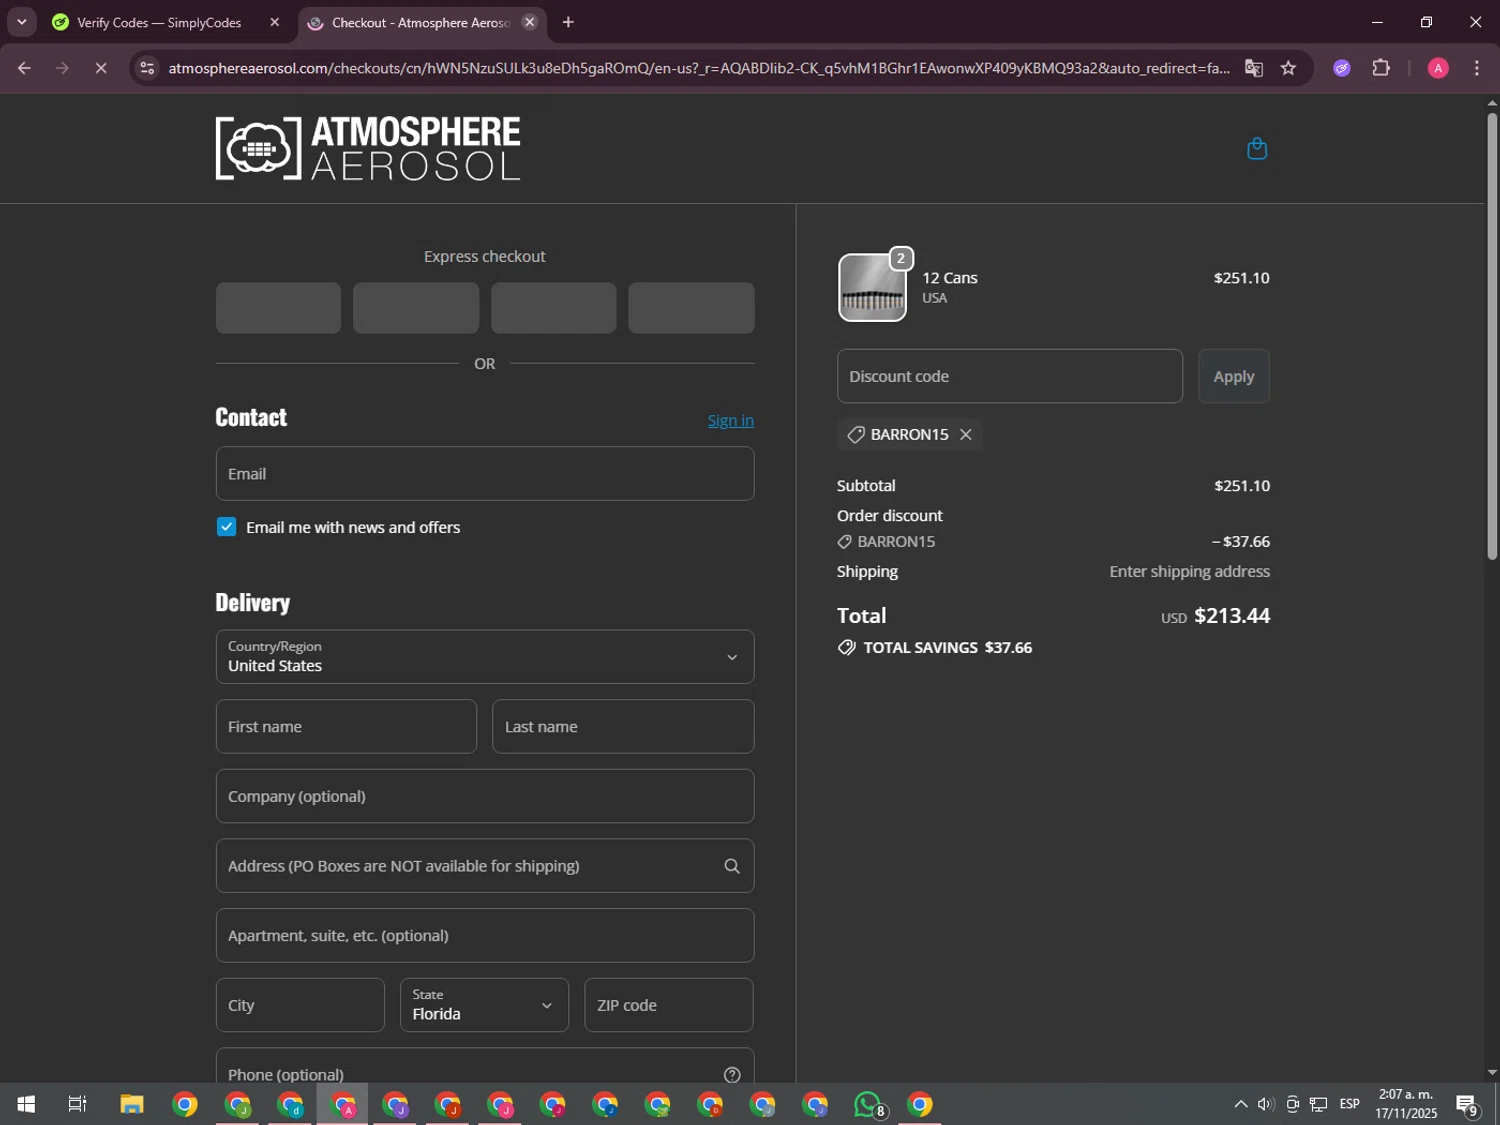Expand the State dropdown showing Florida
The image size is (1500, 1125).
(x=485, y=1005)
